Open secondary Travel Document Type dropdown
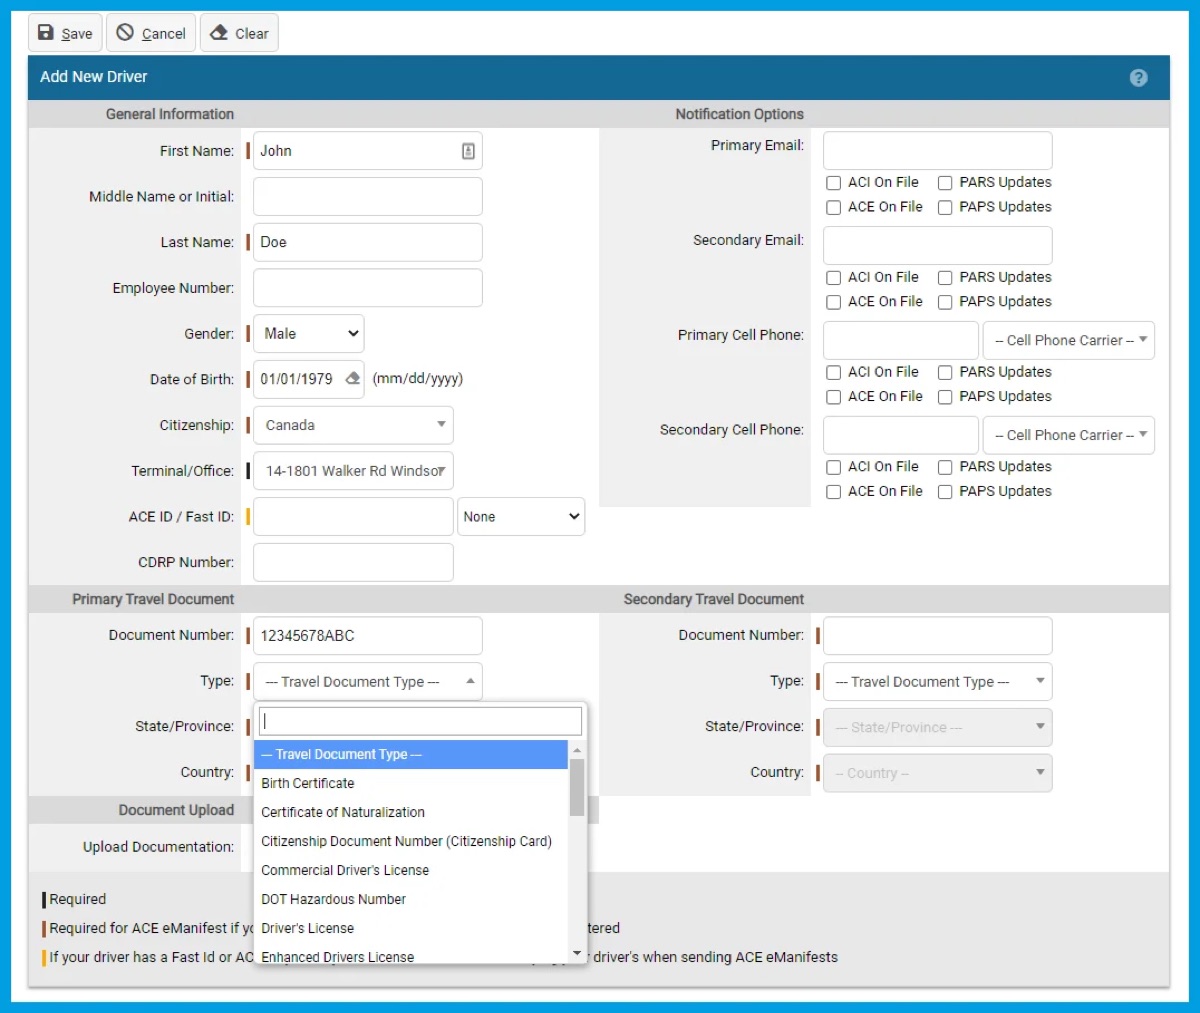Viewport: 1200px width, 1013px height. point(937,681)
